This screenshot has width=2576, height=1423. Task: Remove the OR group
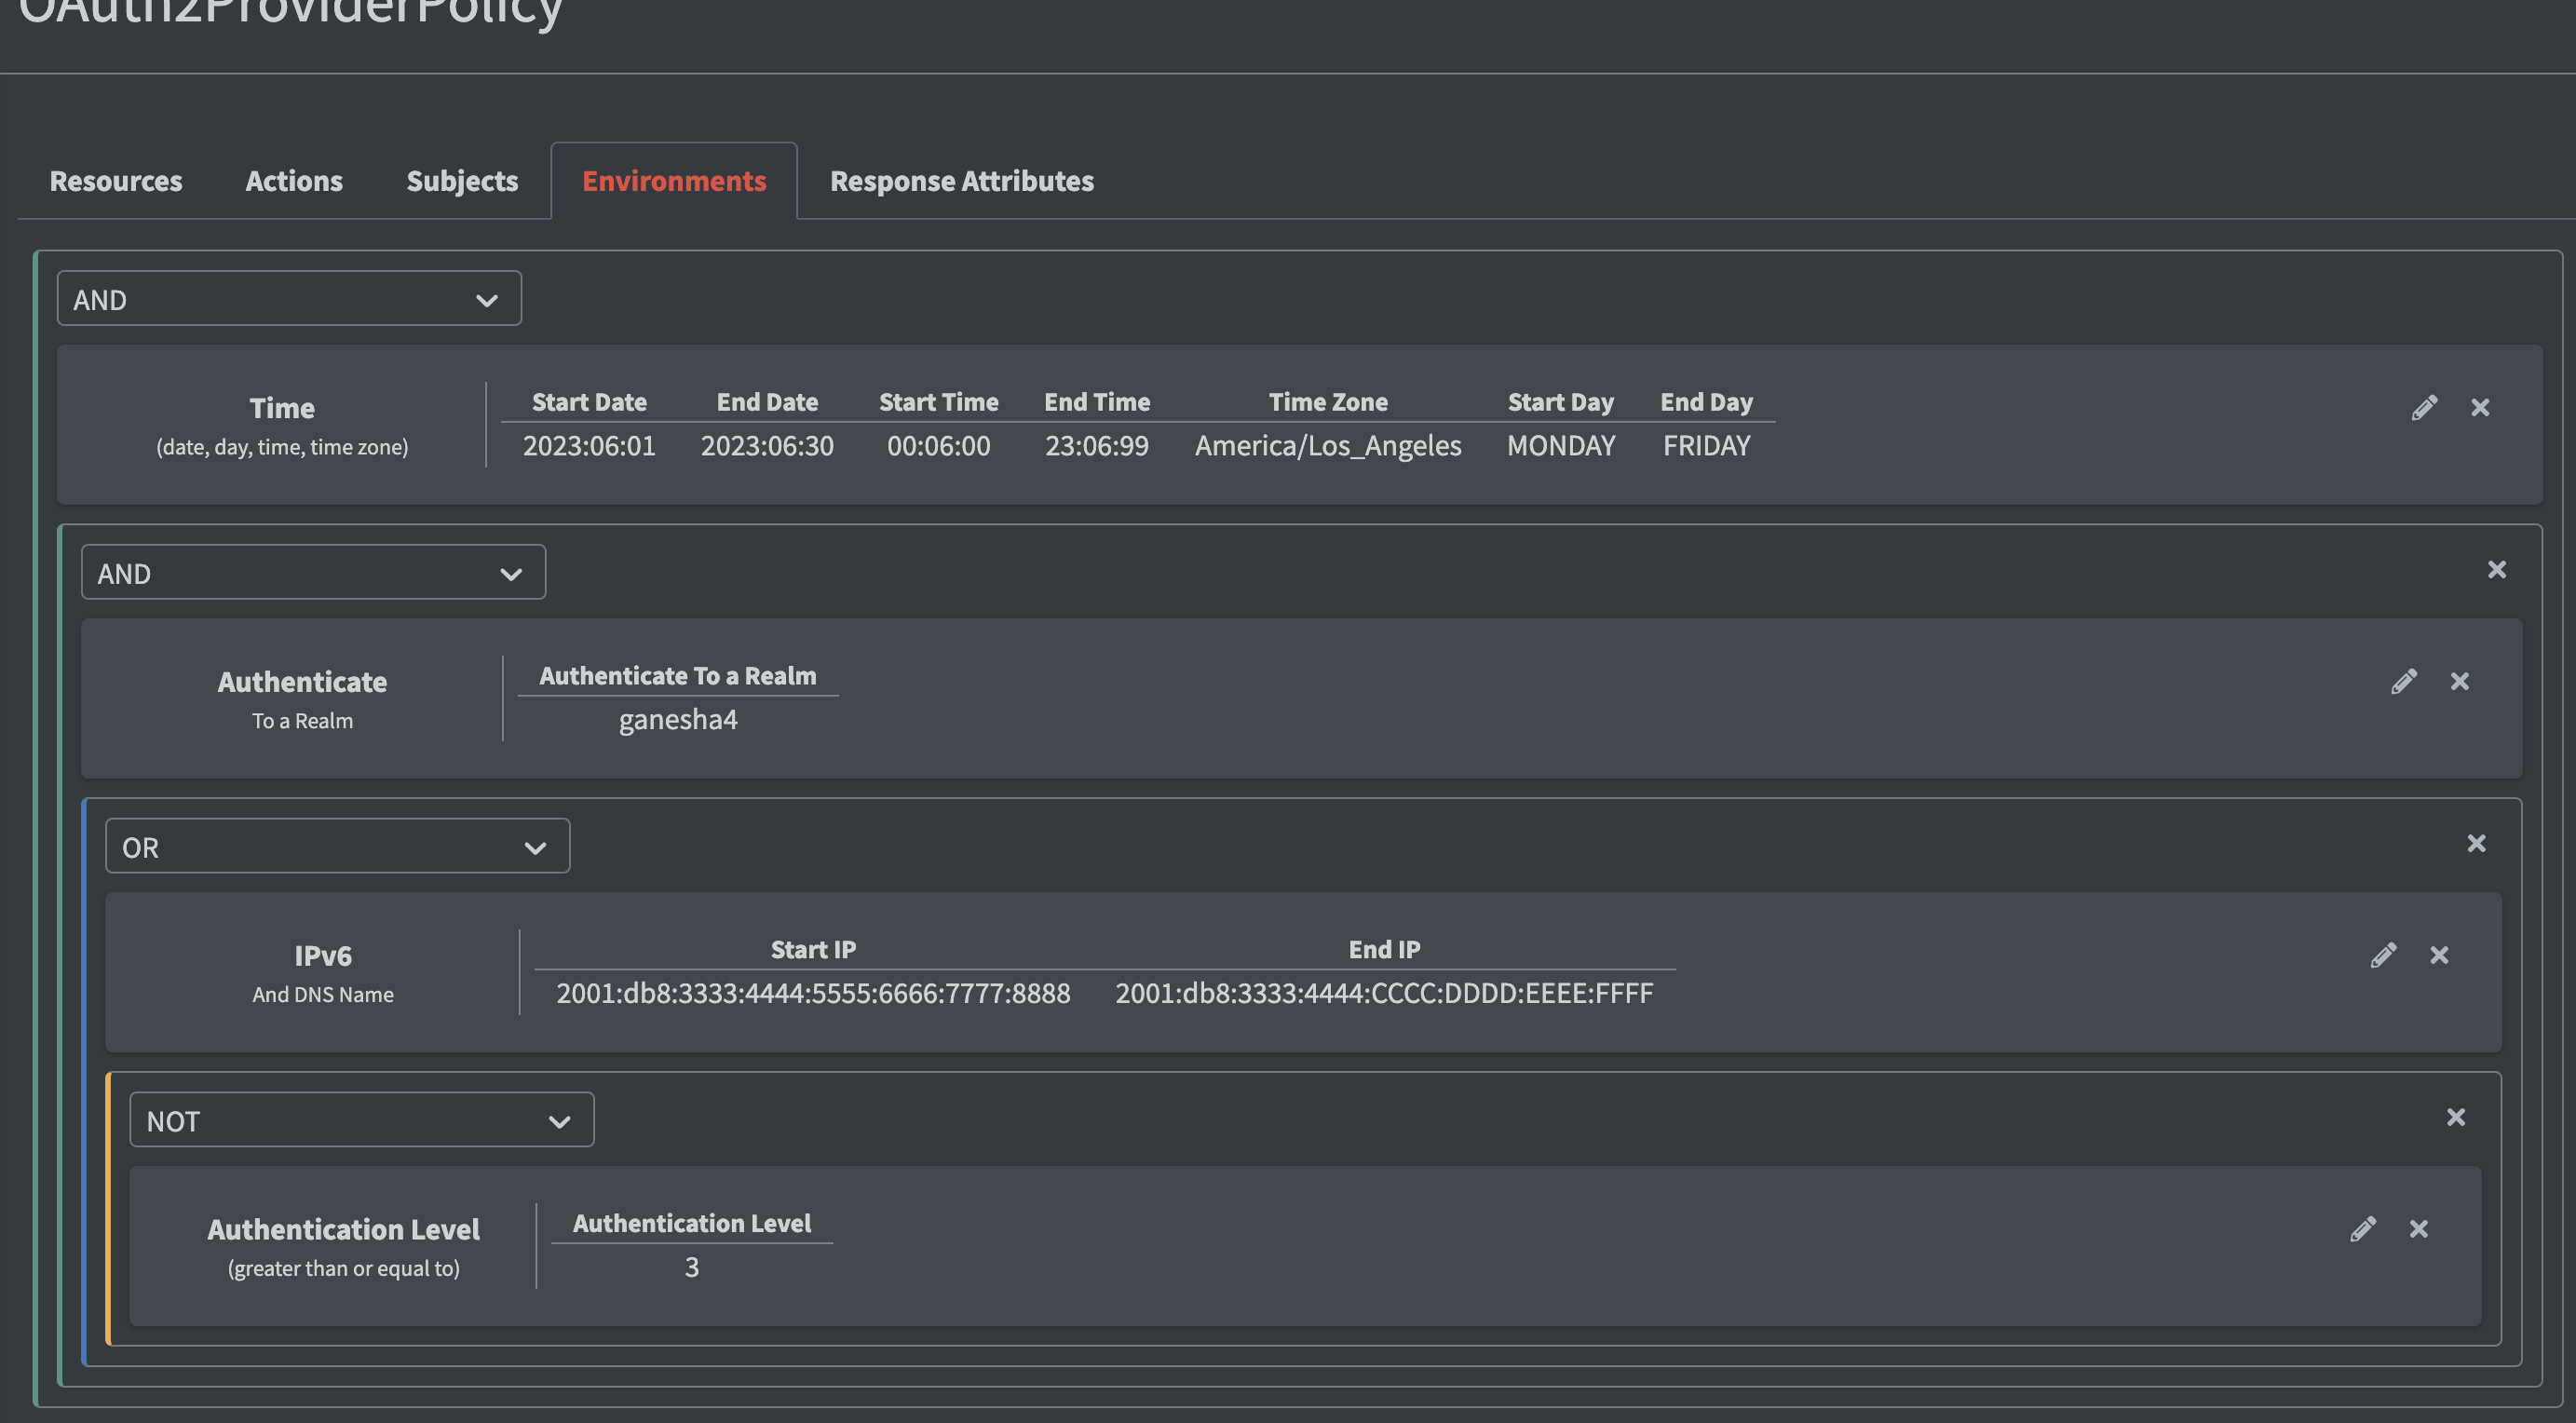tap(2476, 844)
